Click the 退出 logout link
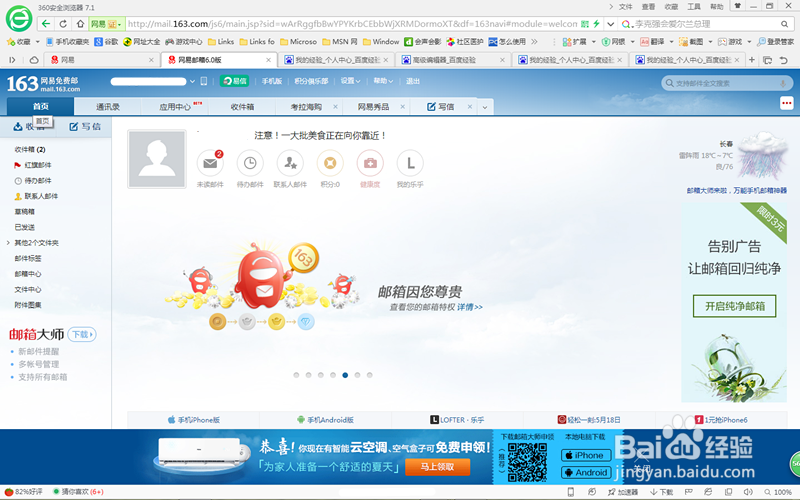 (x=412, y=81)
